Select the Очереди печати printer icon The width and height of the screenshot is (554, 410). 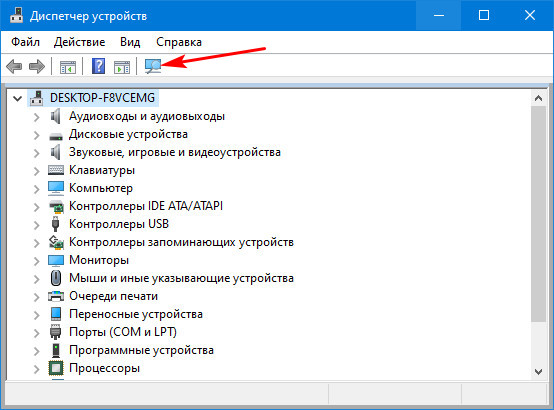pyautogui.click(x=56, y=296)
